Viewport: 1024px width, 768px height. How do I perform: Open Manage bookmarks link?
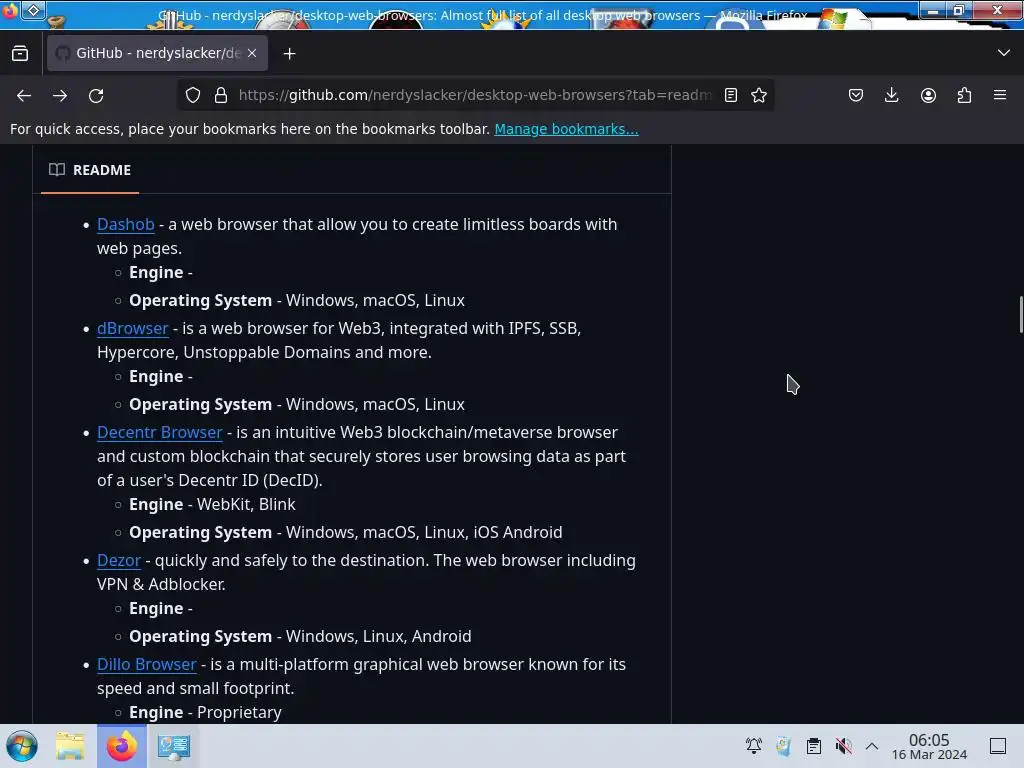566,129
